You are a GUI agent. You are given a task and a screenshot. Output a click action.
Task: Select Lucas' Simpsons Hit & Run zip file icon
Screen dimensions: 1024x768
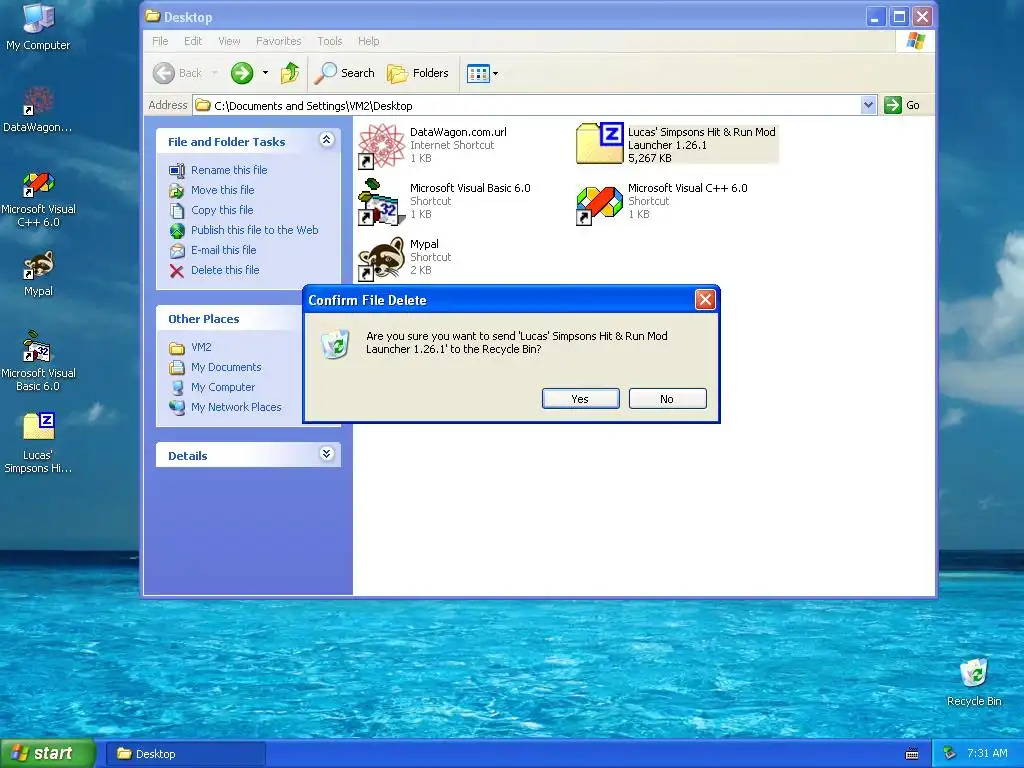(600, 144)
